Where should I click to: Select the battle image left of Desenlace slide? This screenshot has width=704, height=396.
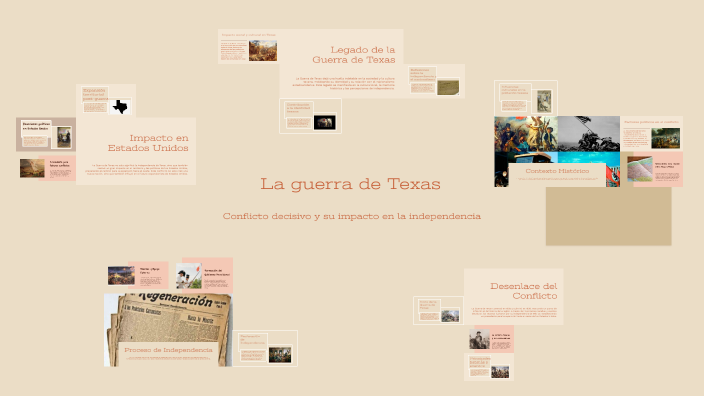click(450, 316)
